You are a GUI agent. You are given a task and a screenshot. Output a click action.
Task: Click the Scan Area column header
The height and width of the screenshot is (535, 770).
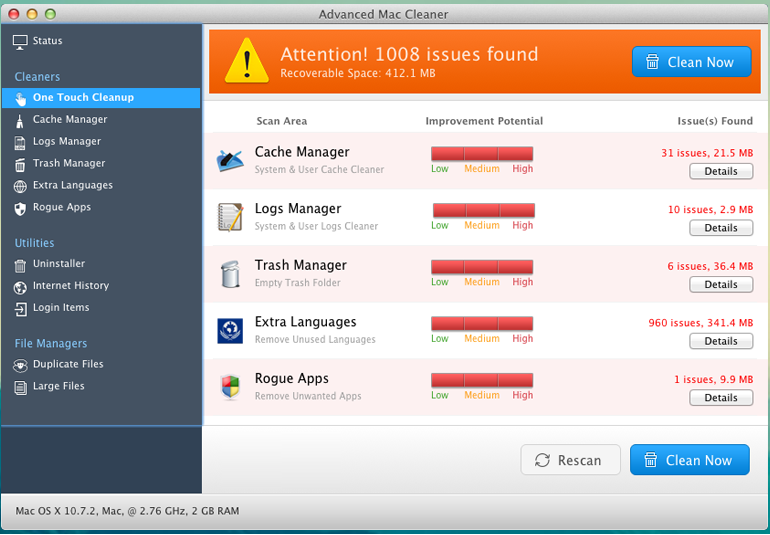click(x=282, y=121)
